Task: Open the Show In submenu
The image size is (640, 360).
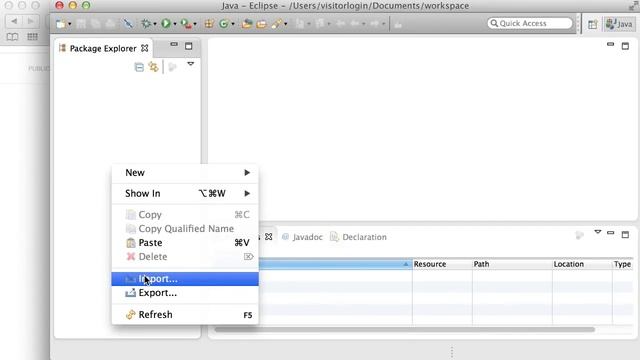Action: pyautogui.click(x=185, y=193)
